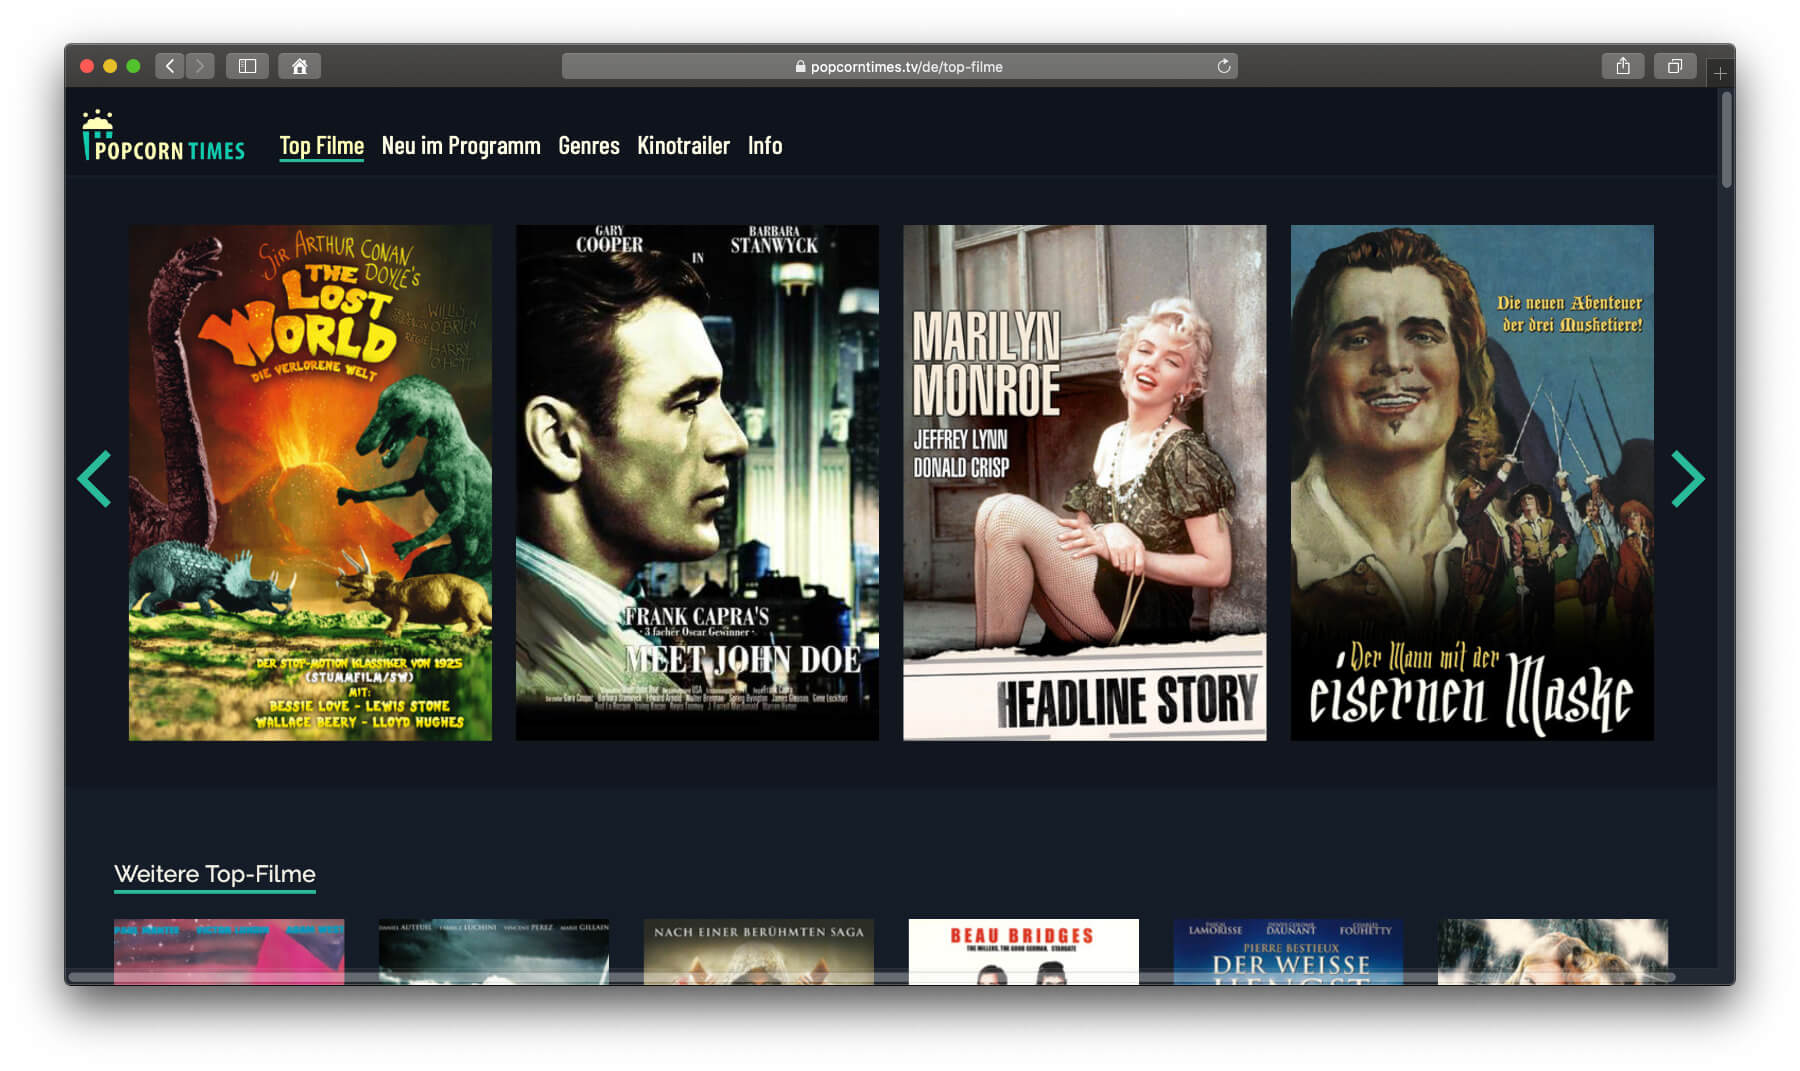The image size is (1800, 1071).
Task: Reload the page with the refresh icon
Action: tap(1223, 66)
